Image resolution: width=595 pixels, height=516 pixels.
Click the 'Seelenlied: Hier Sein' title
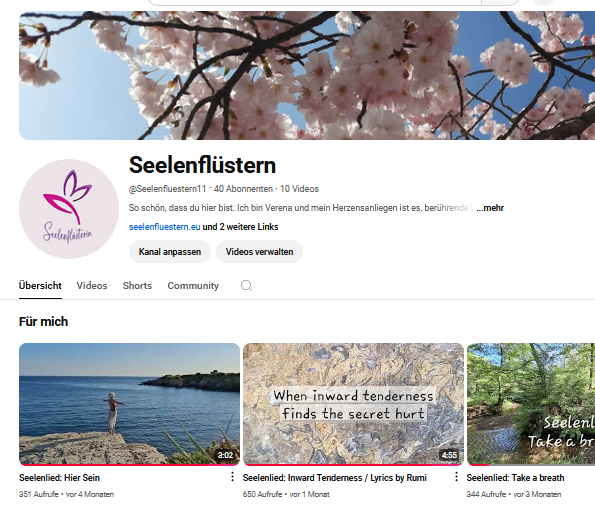(59, 478)
